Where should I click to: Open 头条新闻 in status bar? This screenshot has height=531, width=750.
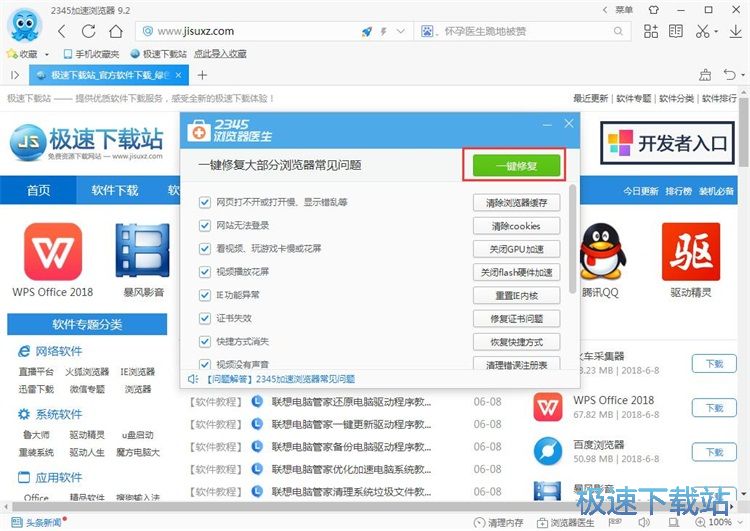point(38,522)
